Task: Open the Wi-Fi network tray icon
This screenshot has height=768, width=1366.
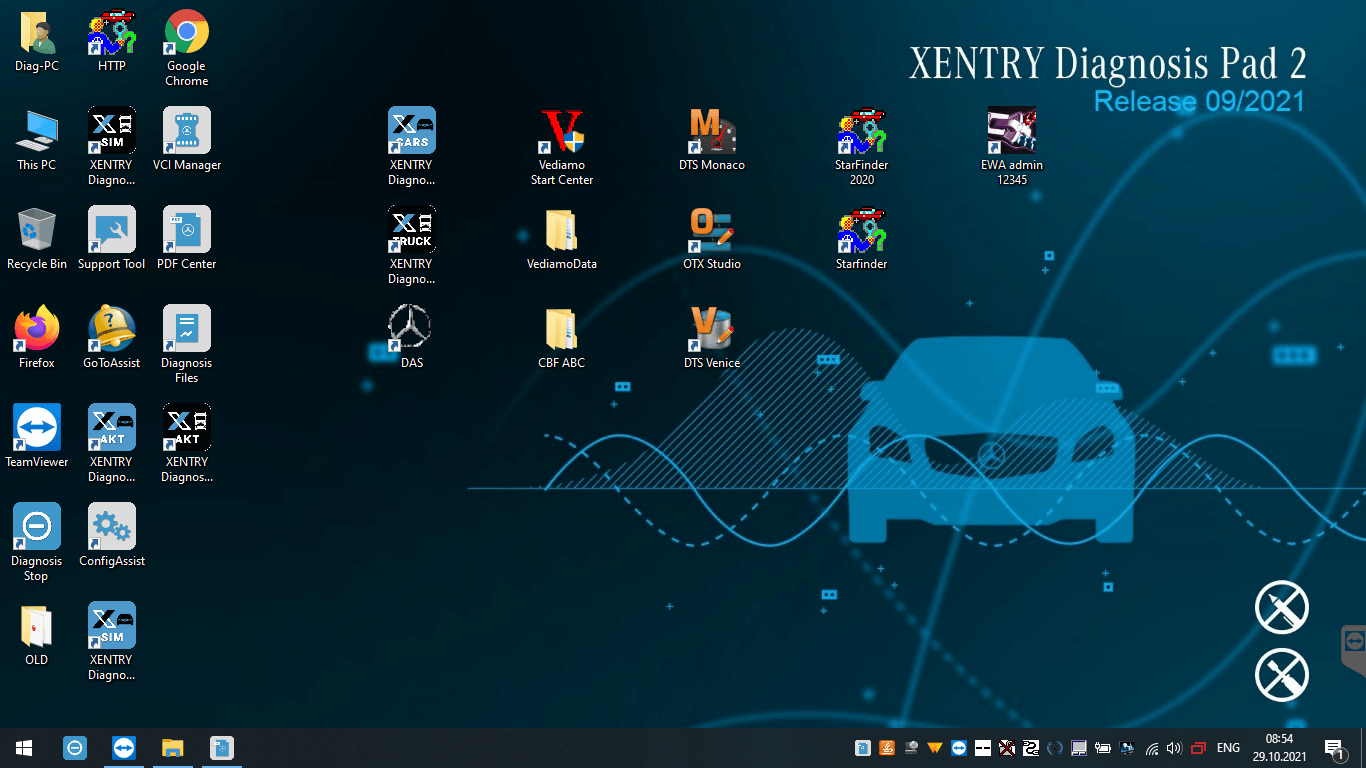Action: [1152, 748]
